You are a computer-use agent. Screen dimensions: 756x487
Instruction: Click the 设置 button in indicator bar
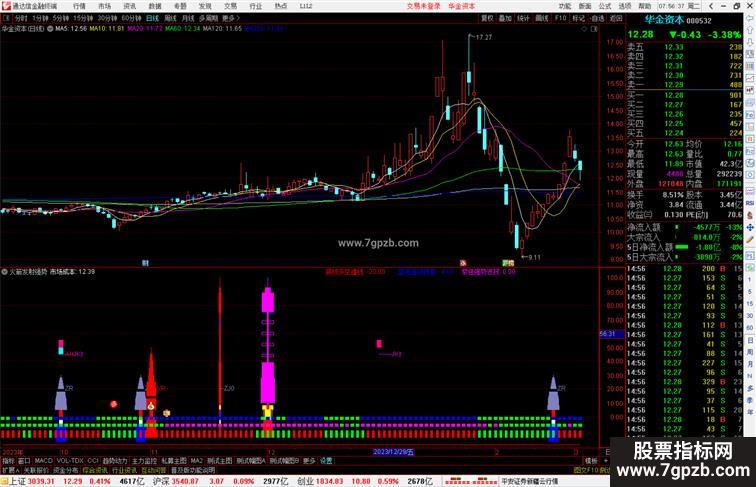pyautogui.click(x=326, y=461)
